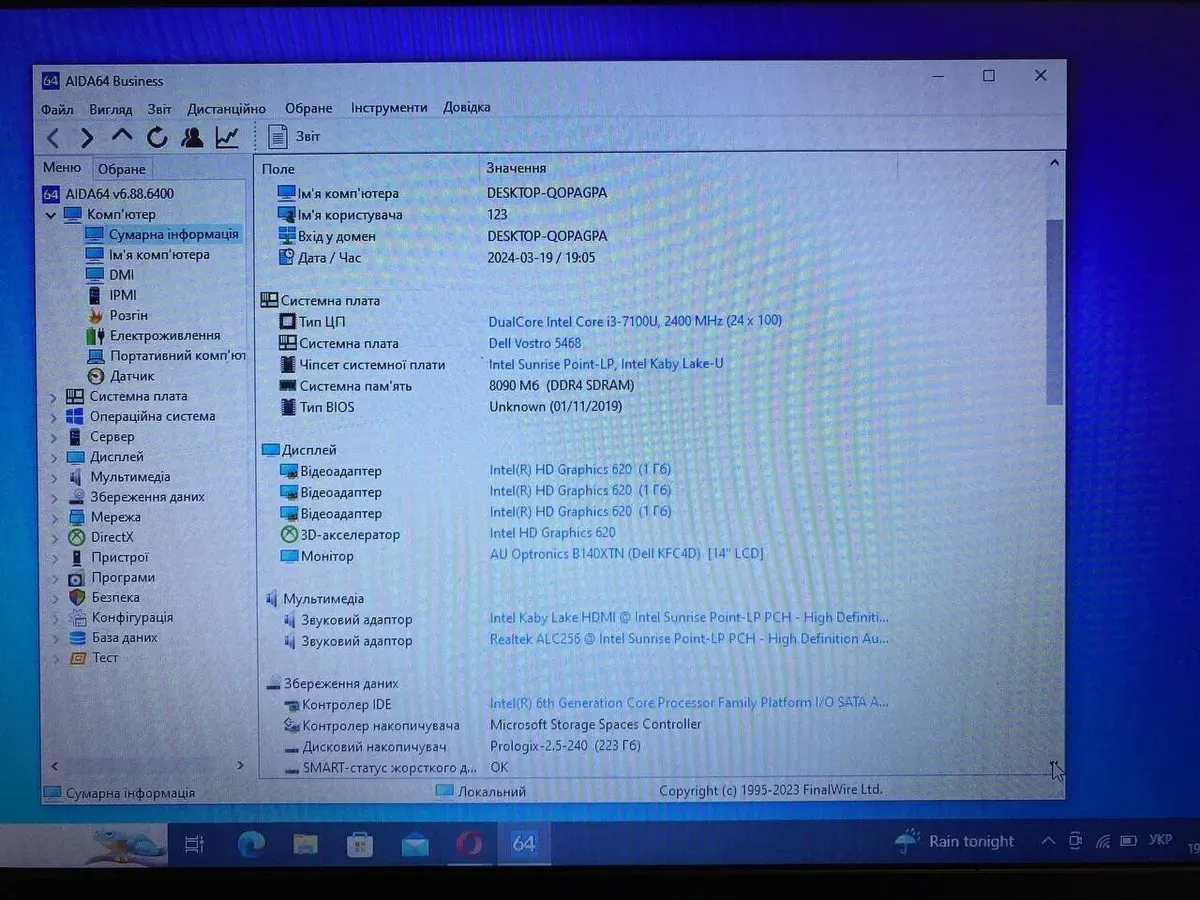Open Microsoft Edge from the taskbar
This screenshot has width=1200, height=900.
click(250, 844)
